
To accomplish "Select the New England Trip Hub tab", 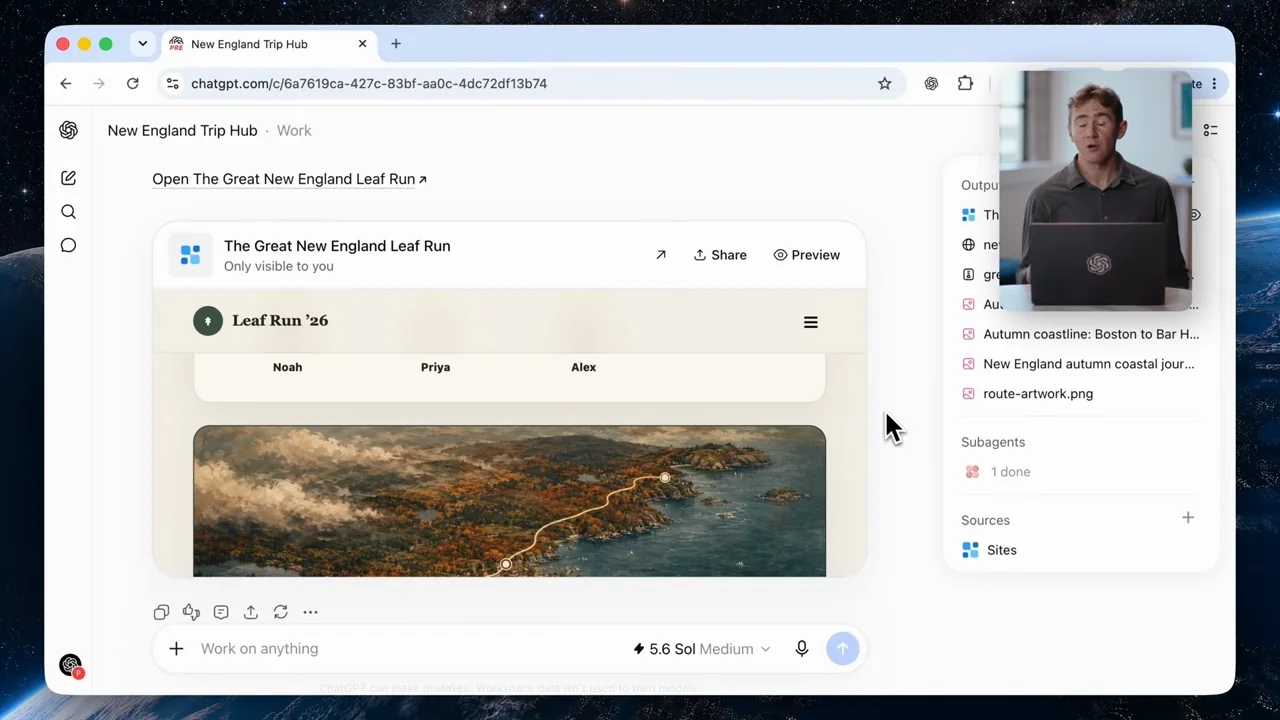I will coord(268,44).
